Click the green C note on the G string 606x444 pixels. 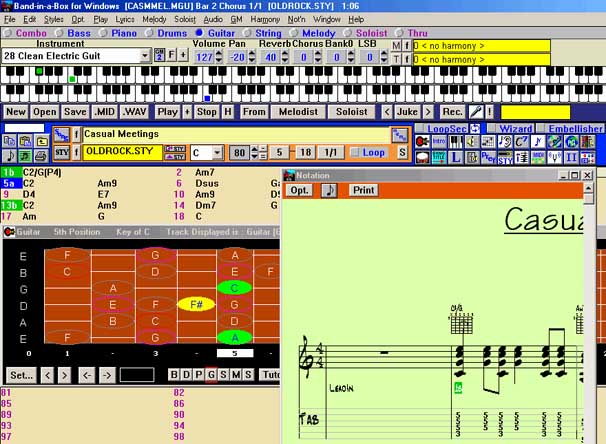235,288
